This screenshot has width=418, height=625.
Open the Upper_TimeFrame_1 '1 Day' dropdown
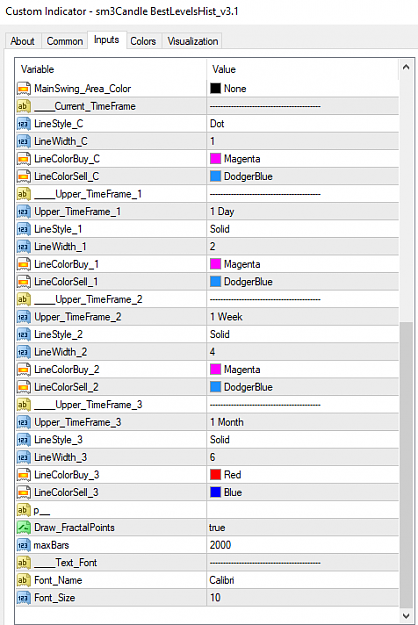click(x=302, y=211)
